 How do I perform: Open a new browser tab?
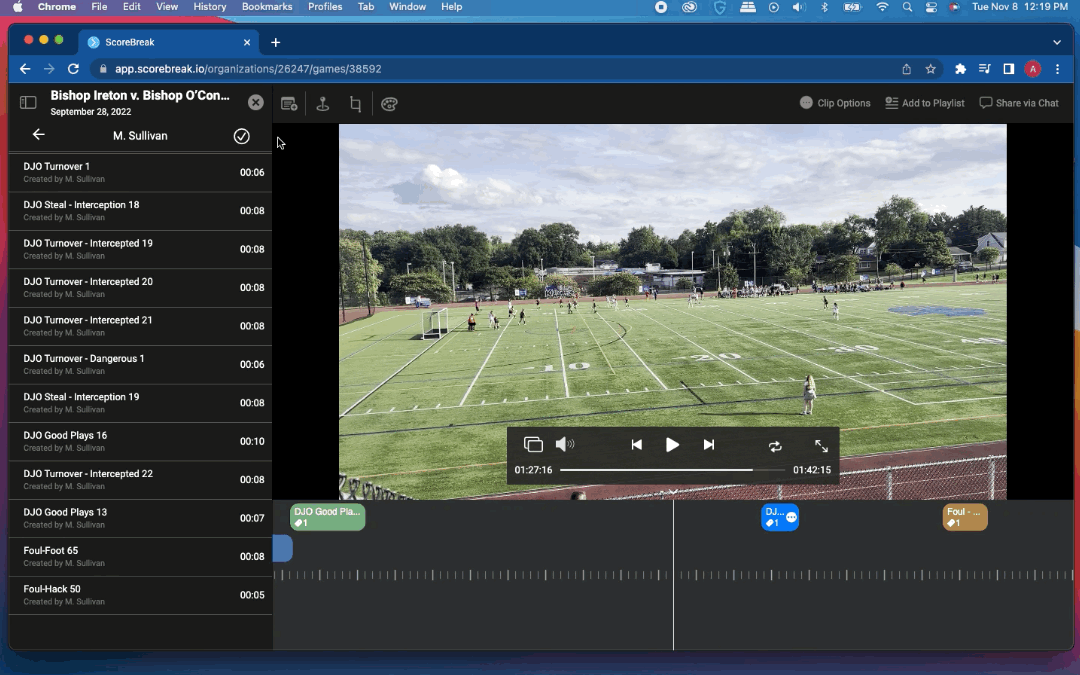(x=276, y=43)
